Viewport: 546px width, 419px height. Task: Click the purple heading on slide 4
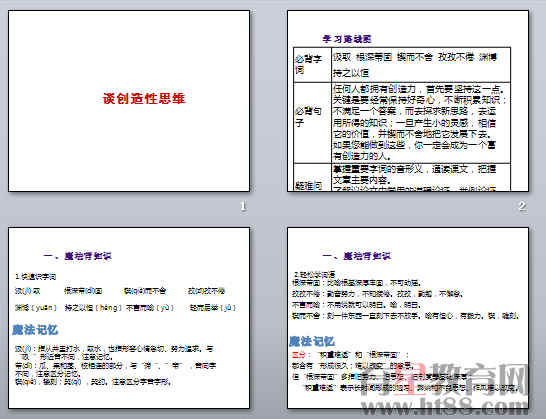(x=357, y=256)
